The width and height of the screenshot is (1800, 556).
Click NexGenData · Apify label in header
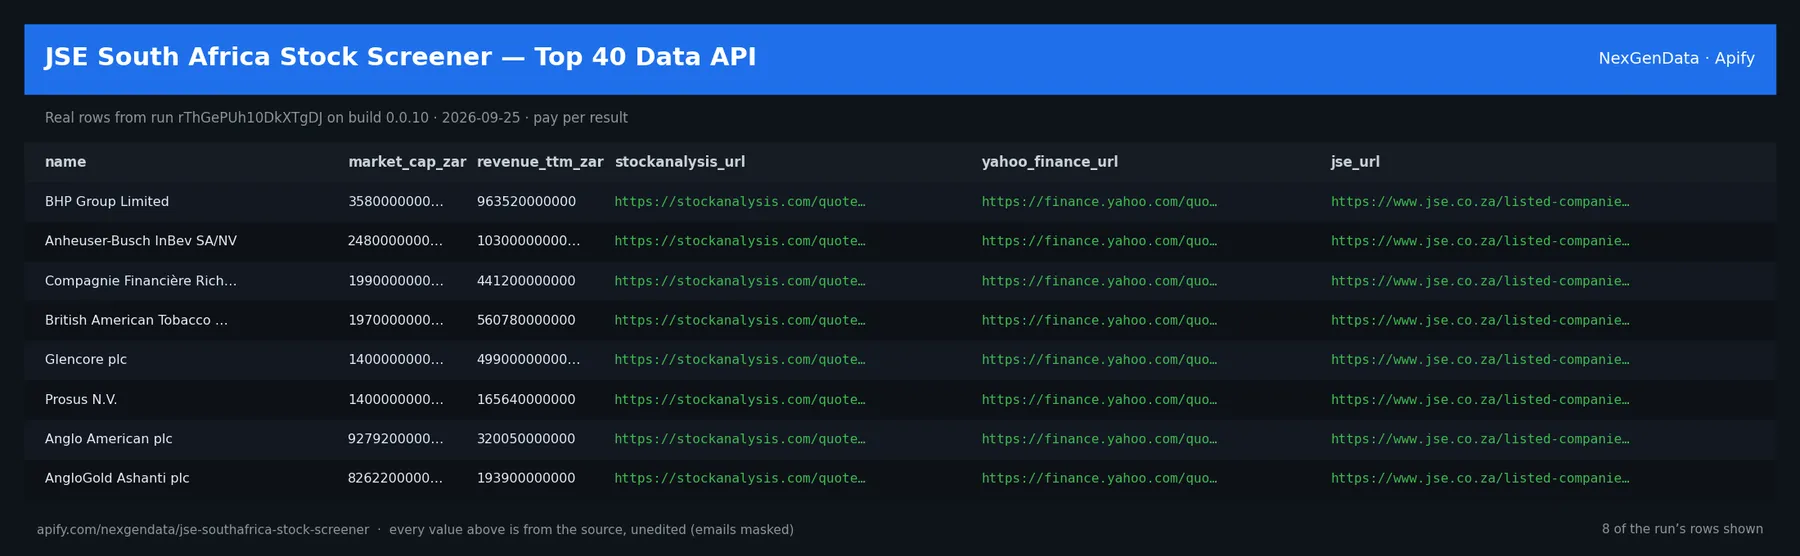1676,58
